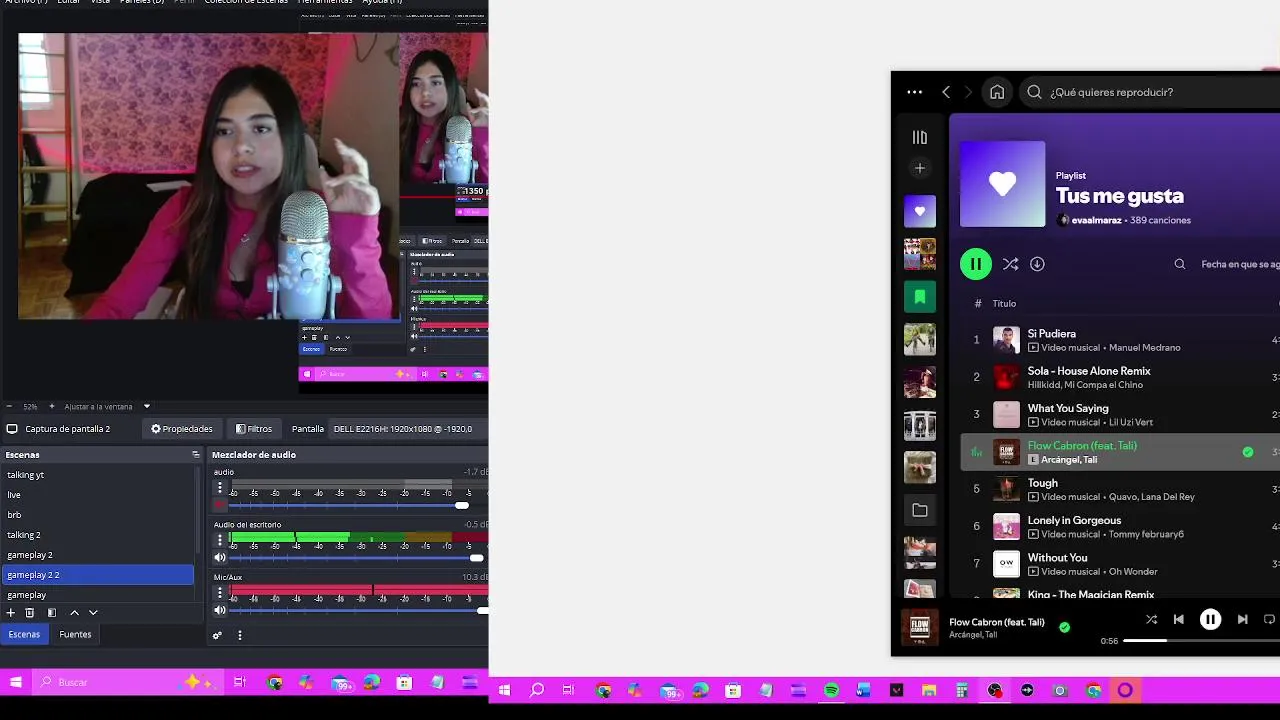Open Liked Songs from Spotify sidebar
1280x720 pixels.
coord(920,211)
